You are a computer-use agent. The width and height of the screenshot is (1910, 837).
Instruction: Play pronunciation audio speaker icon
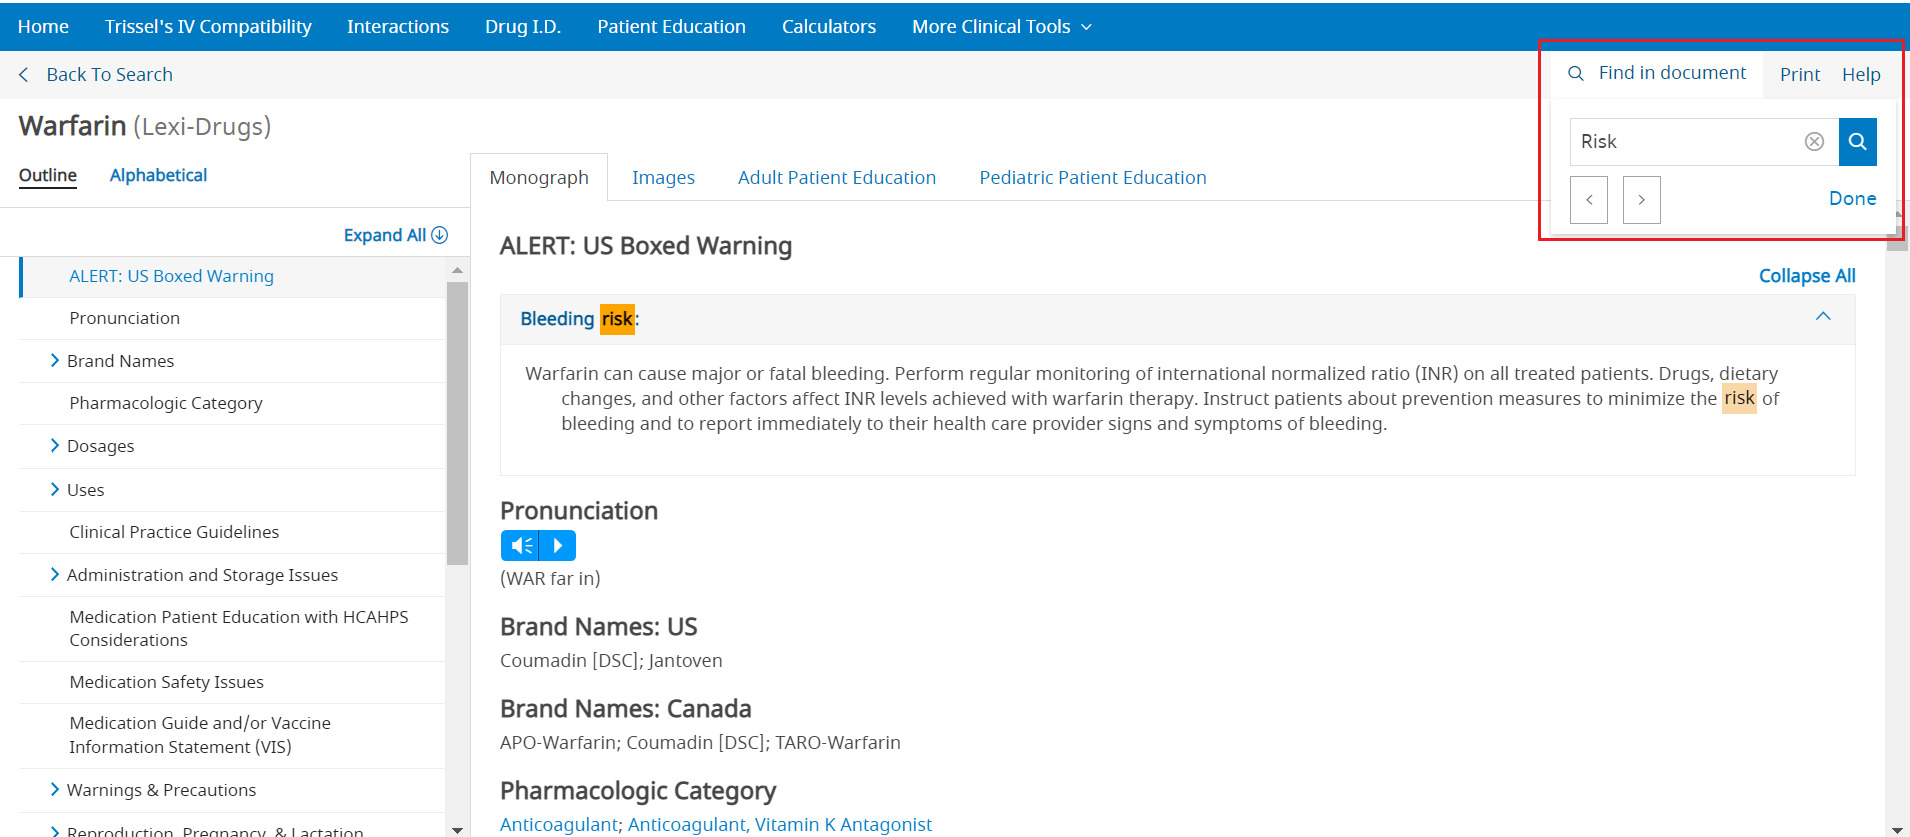tap(520, 546)
